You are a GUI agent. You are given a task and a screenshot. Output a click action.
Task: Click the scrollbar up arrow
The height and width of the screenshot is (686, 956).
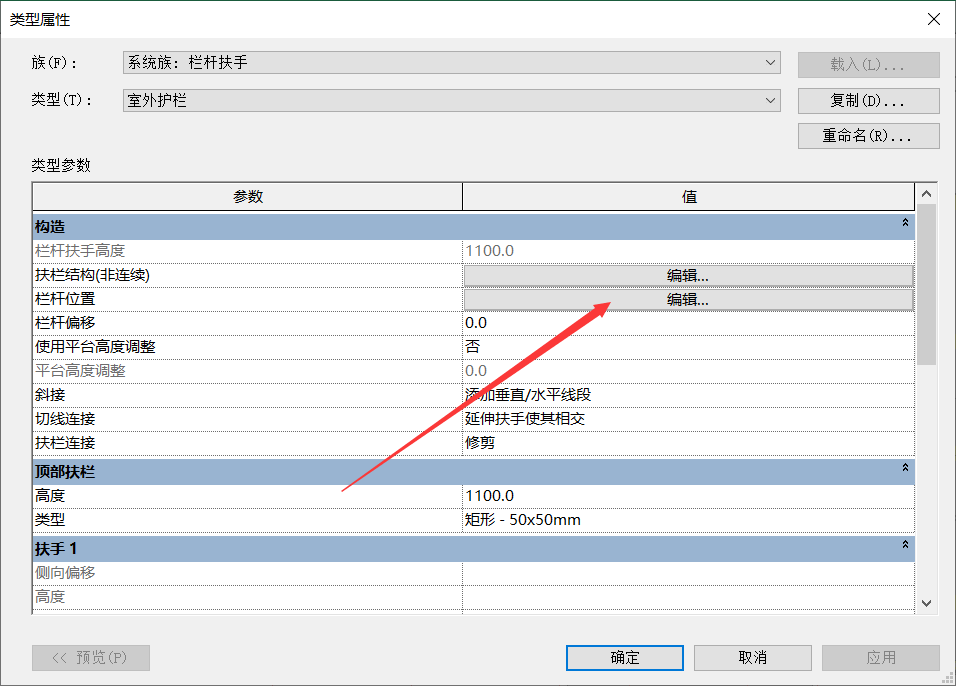coord(926,194)
